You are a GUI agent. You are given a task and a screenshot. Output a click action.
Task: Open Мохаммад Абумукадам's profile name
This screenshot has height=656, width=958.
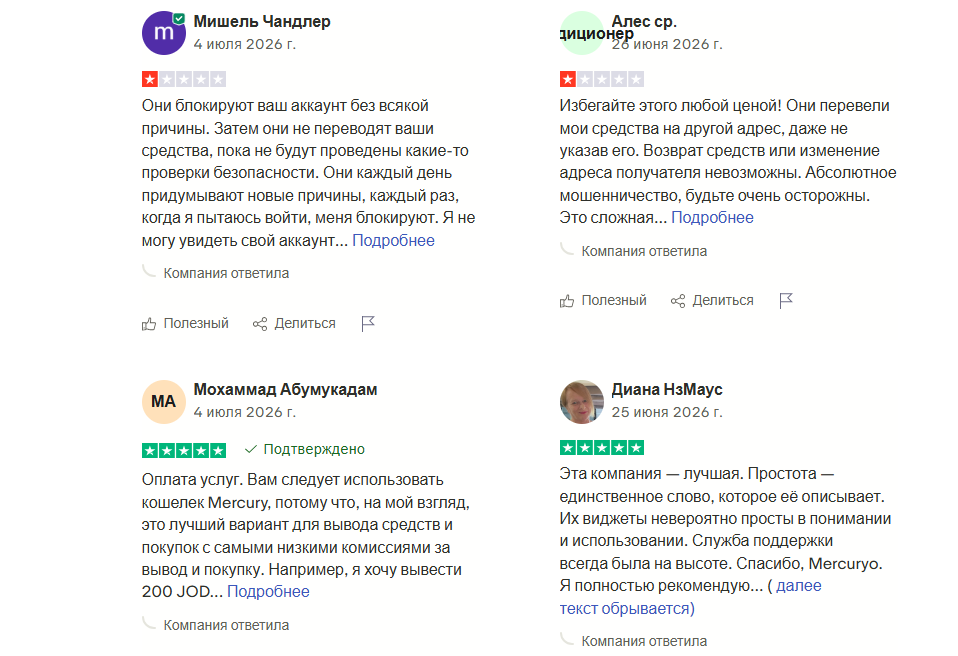tap(285, 390)
